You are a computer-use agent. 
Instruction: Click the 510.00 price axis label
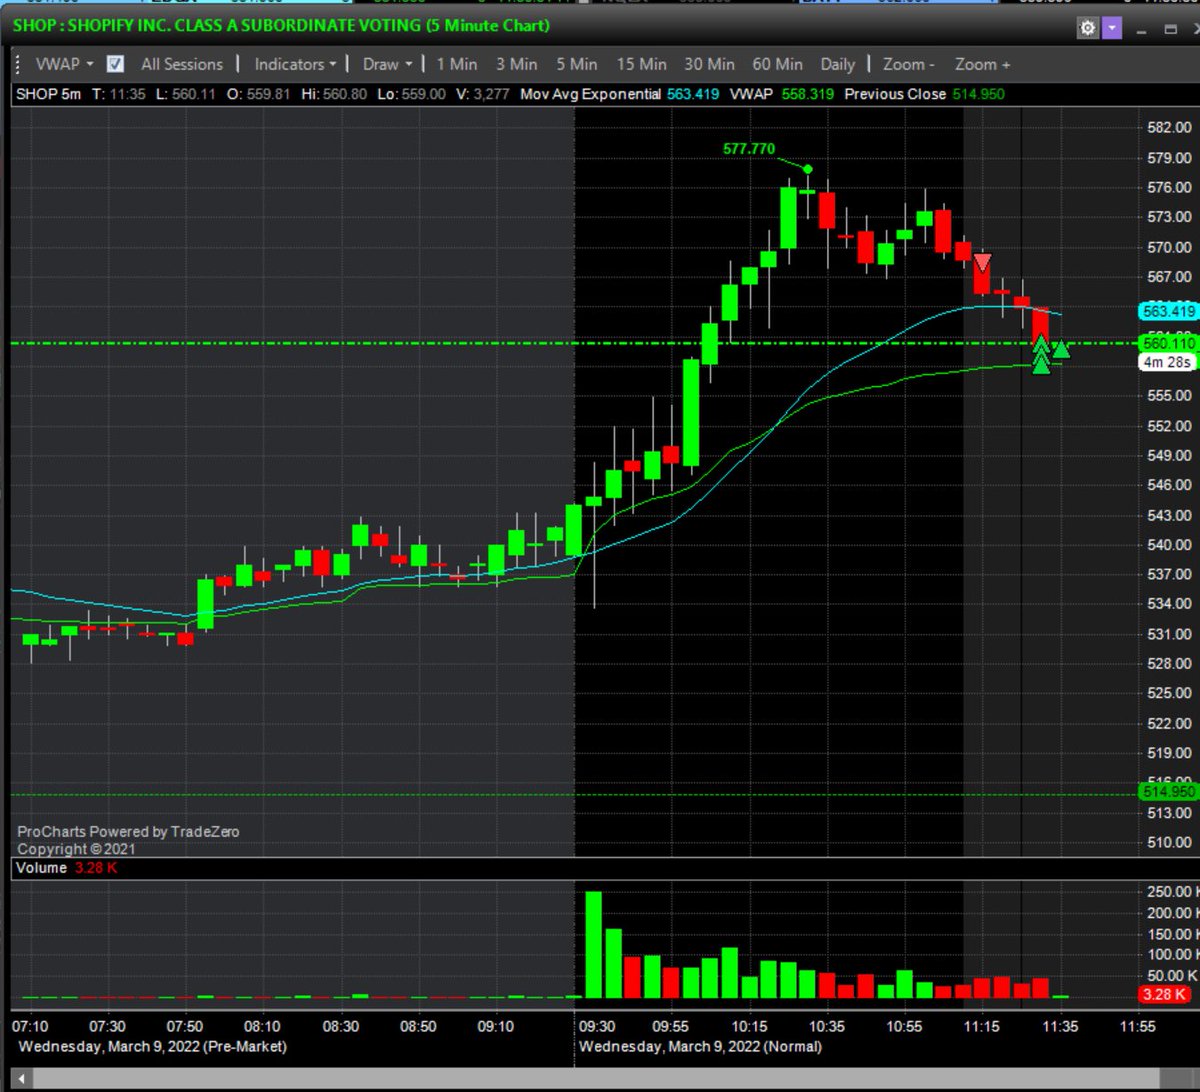[x=1169, y=842]
